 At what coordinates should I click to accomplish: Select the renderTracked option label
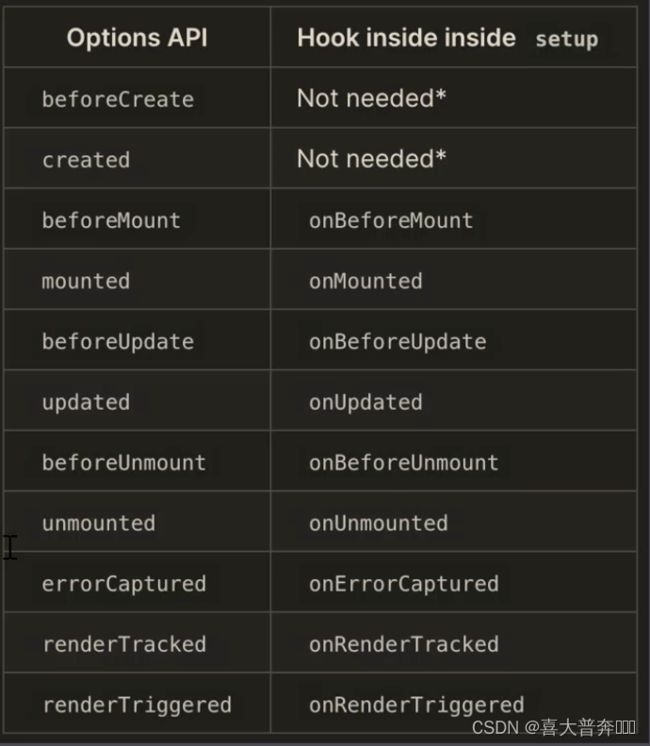(124, 644)
